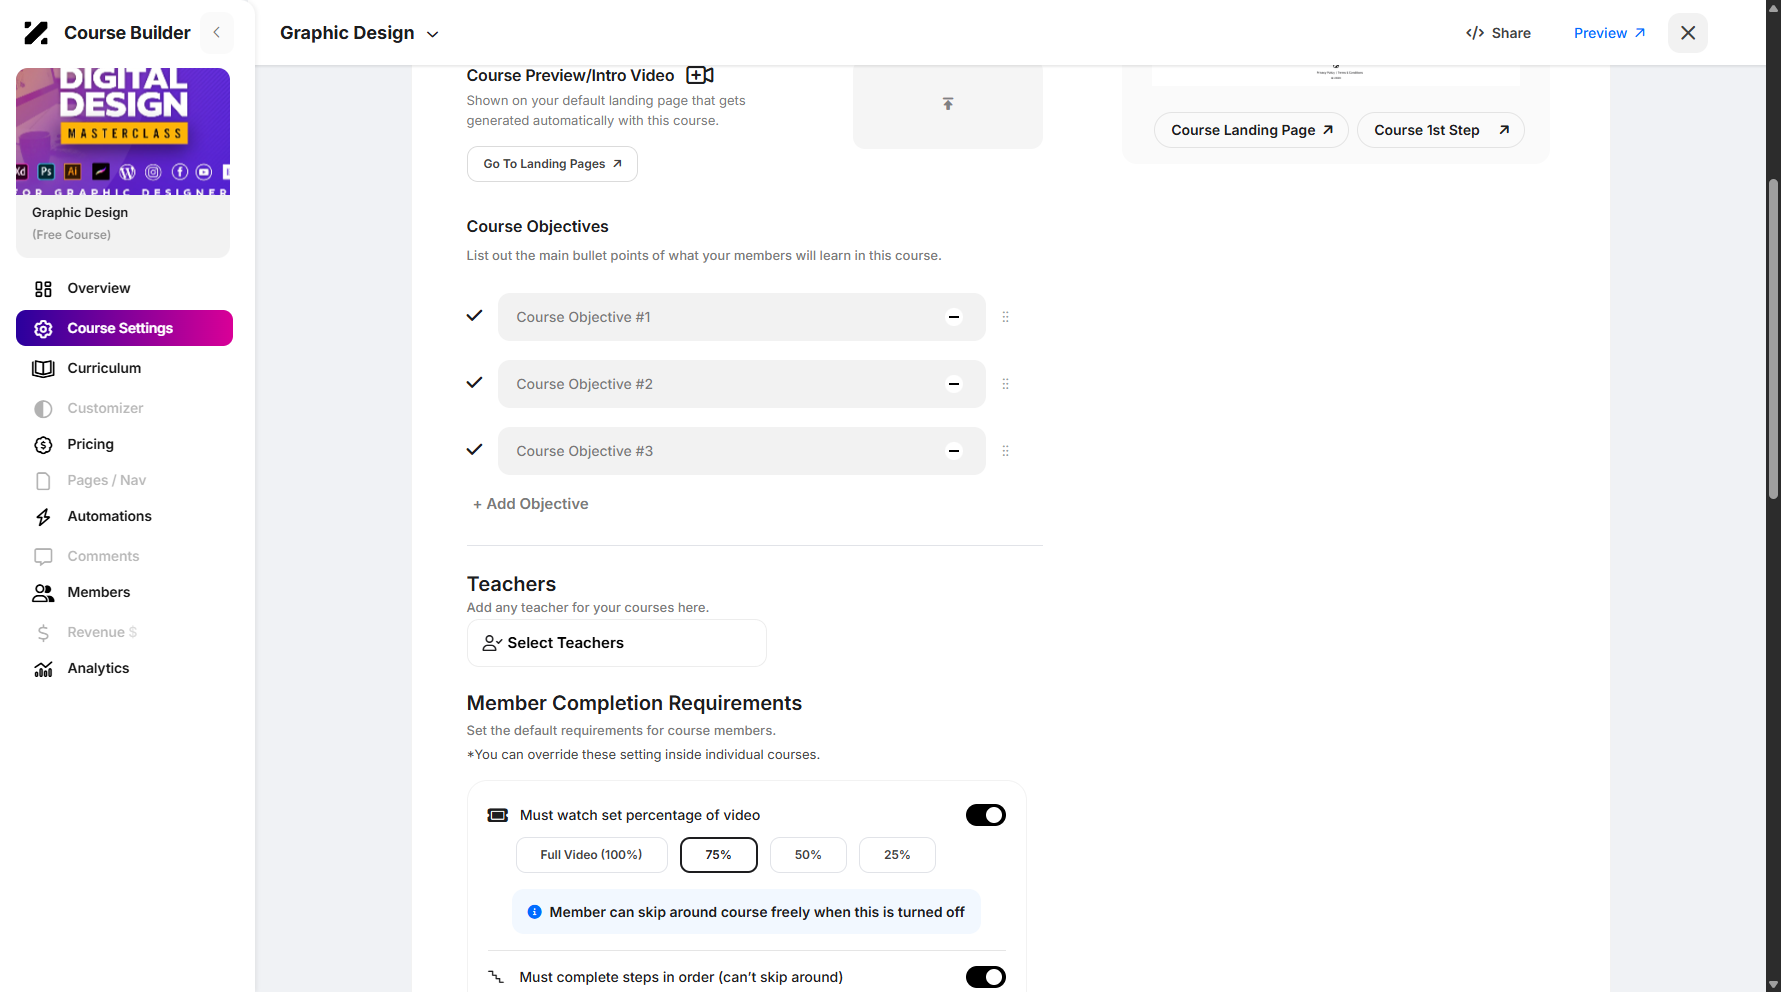Click drag handle for Course Objective #3
Screen dimensions: 1781x992
pyautogui.click(x=1005, y=451)
